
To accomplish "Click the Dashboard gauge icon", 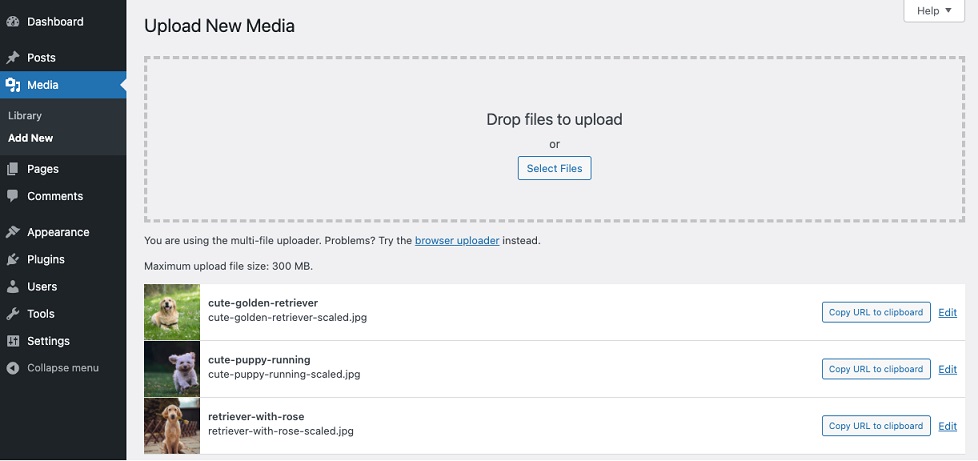I will pos(12,22).
